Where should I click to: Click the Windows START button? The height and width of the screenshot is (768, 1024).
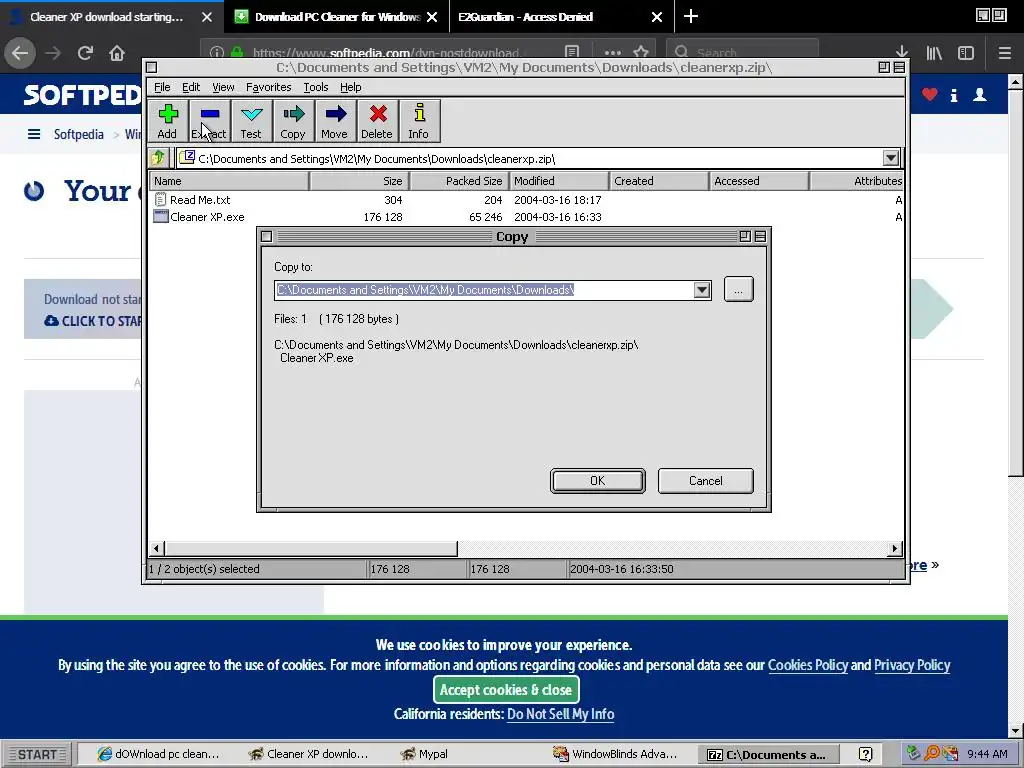[37, 754]
